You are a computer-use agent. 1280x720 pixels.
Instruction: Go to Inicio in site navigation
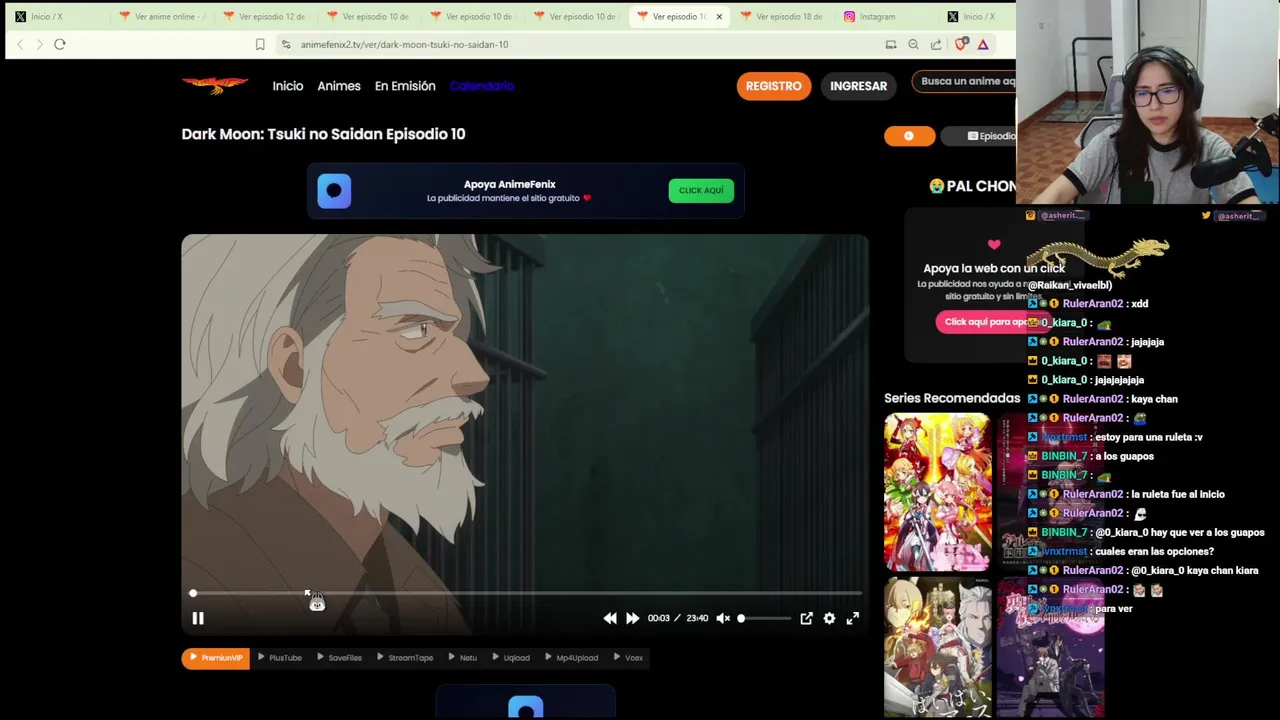click(x=288, y=86)
